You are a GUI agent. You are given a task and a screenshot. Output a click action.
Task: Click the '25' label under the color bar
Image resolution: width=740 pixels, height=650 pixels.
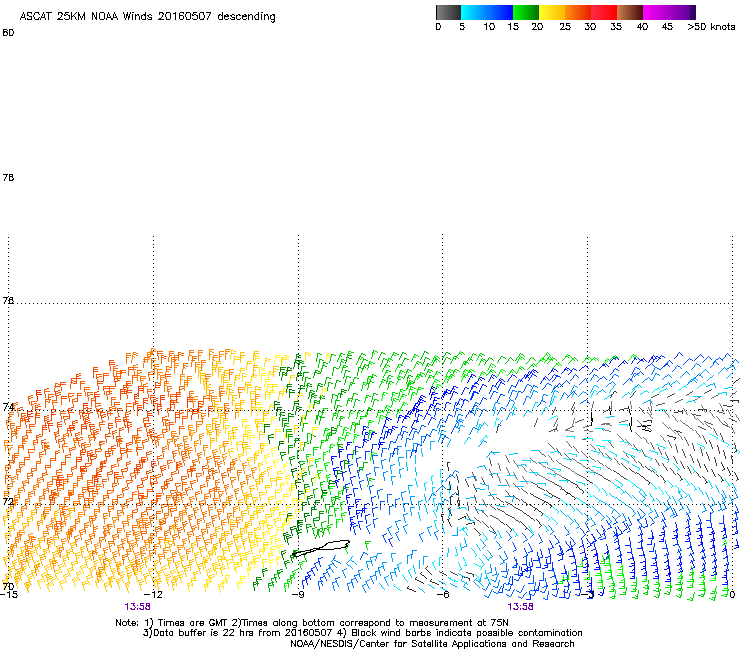click(x=565, y=27)
